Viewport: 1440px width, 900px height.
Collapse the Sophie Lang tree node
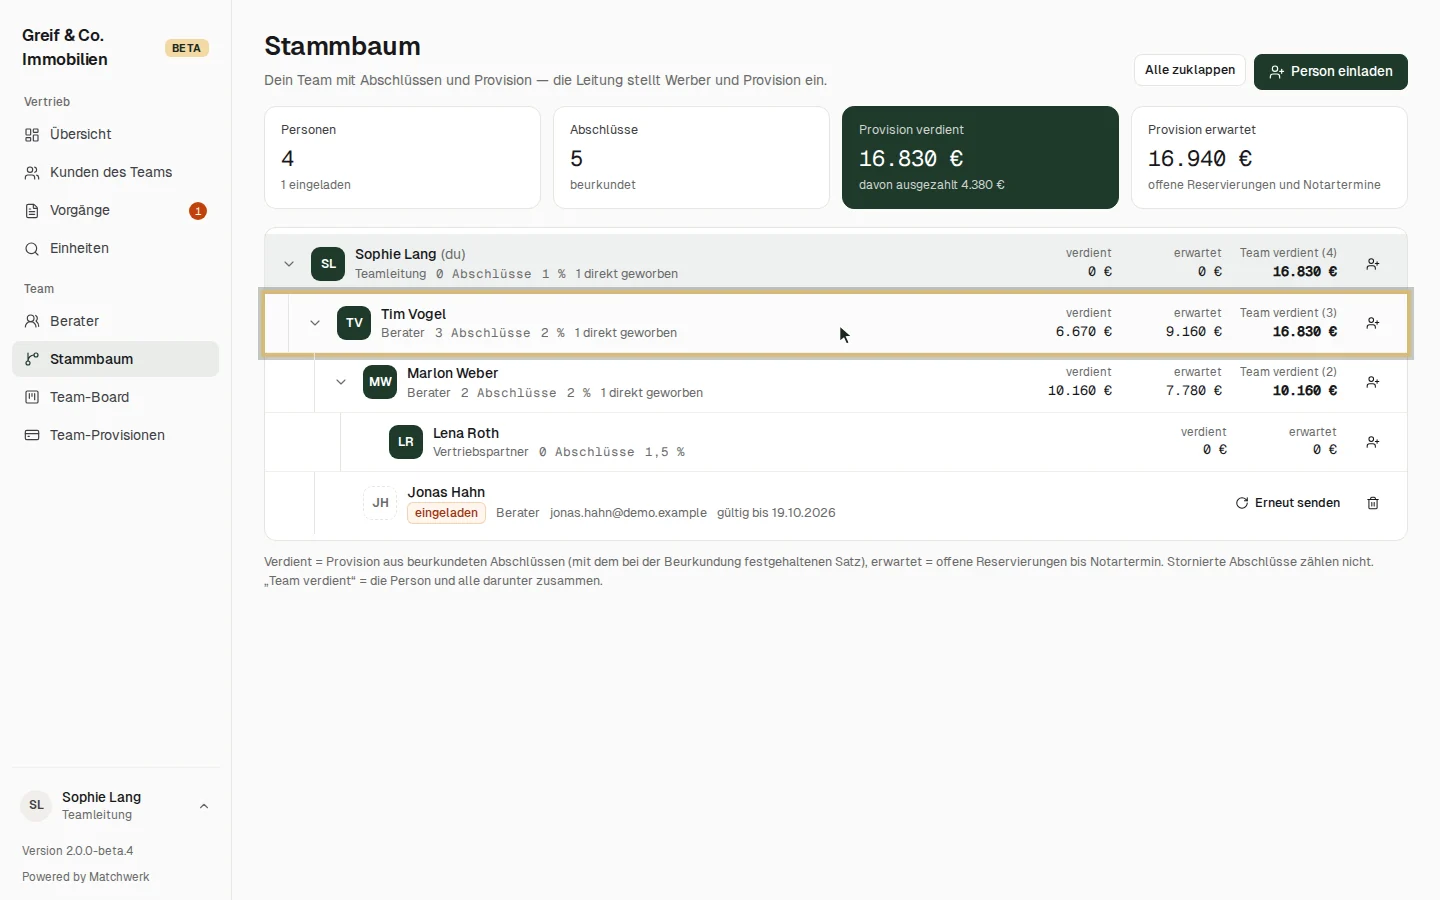tap(289, 264)
